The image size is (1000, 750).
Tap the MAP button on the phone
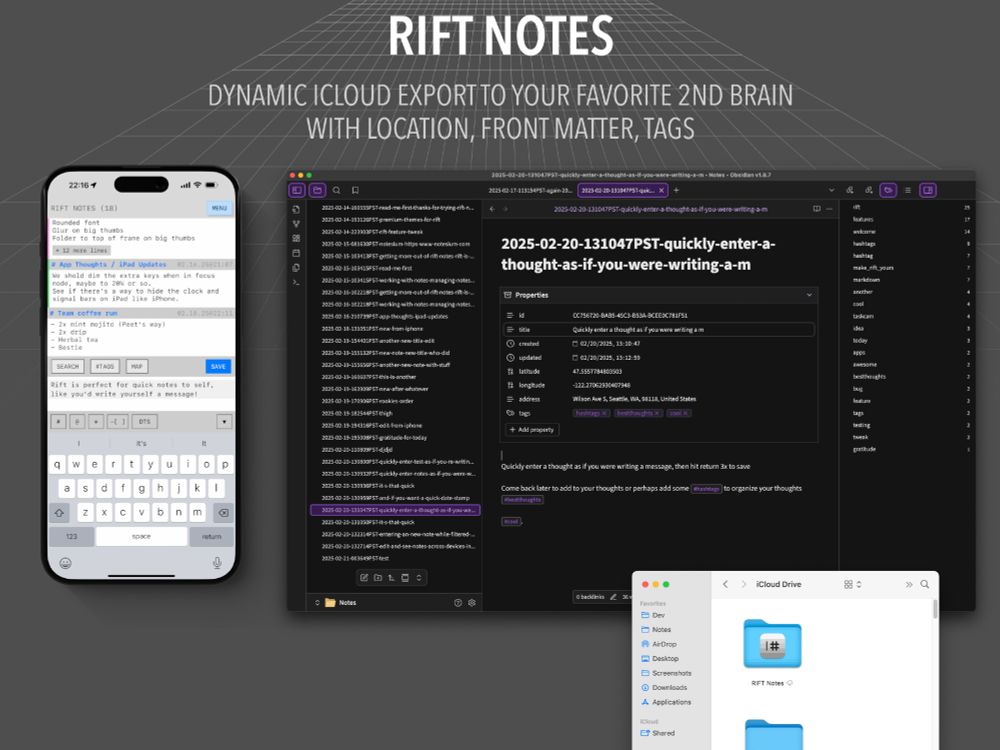(136, 367)
